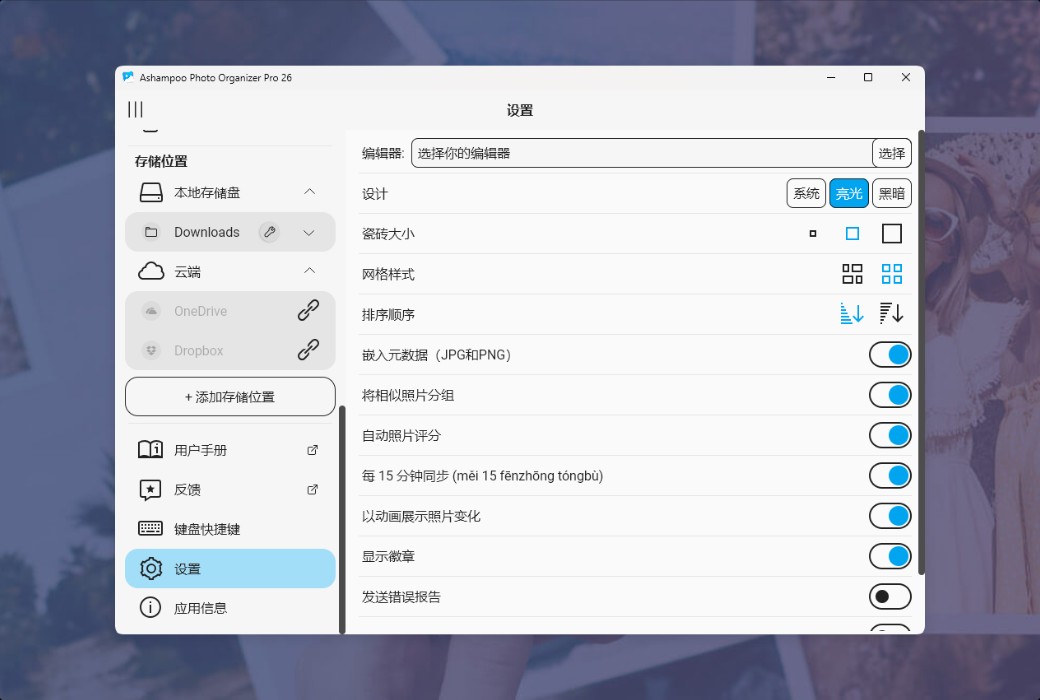This screenshot has height=700, width=1040.
Task: Click the 选择 button to pick an editor
Action: [891, 153]
